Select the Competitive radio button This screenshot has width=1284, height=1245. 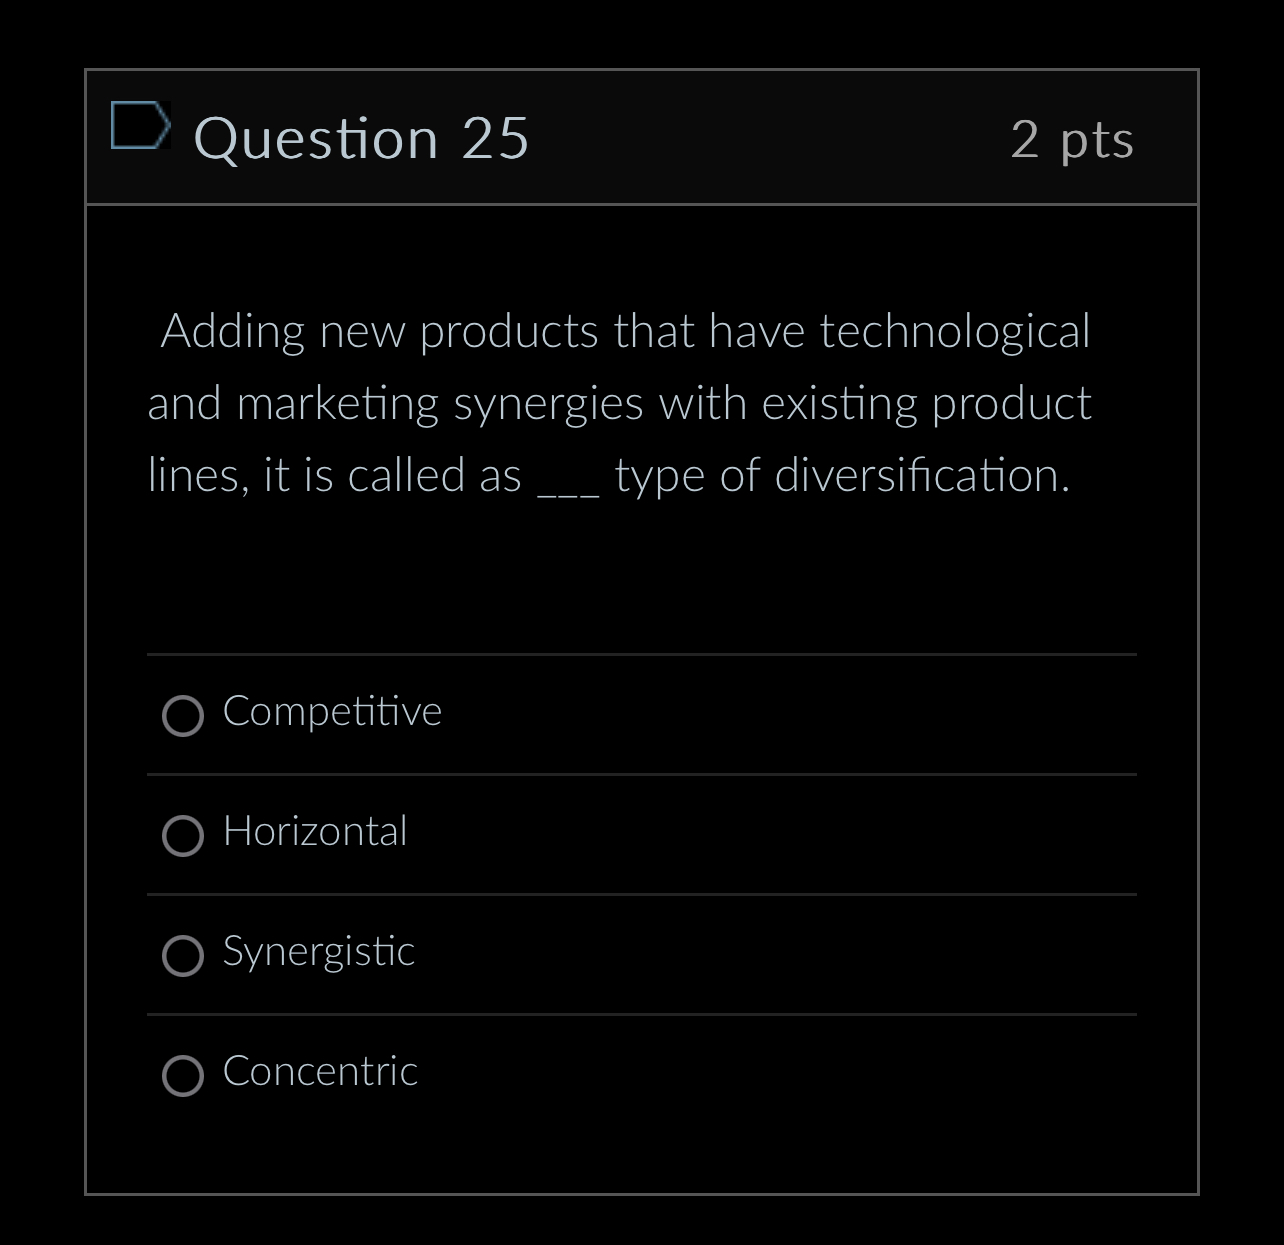[x=183, y=716]
